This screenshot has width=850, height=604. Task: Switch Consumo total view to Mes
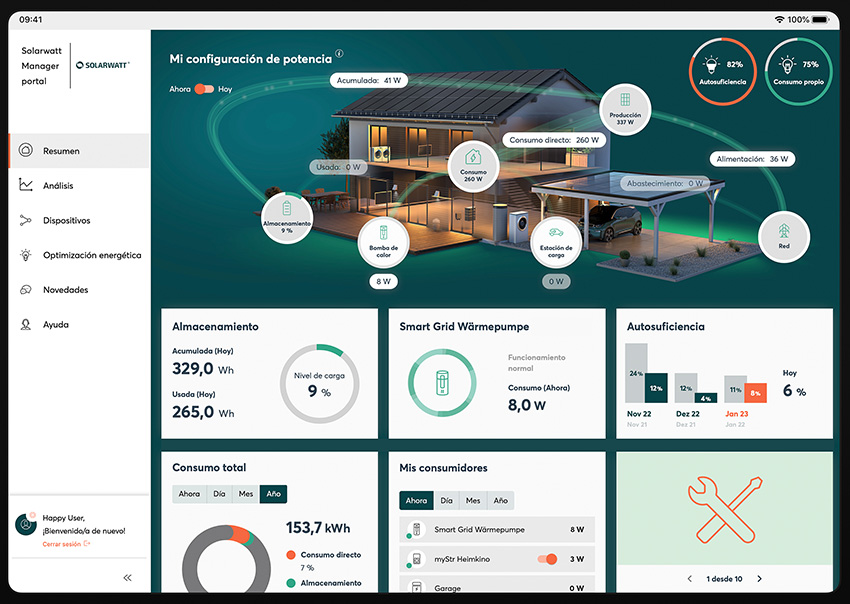click(244, 493)
